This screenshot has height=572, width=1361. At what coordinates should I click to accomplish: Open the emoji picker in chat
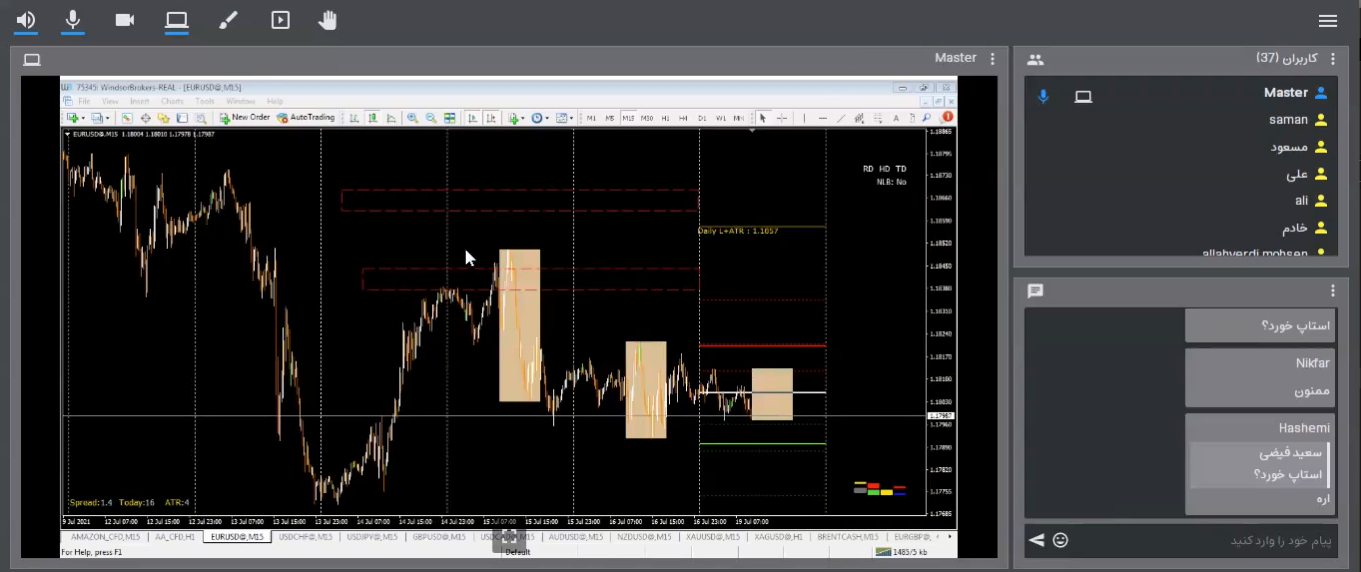pyautogui.click(x=1061, y=540)
